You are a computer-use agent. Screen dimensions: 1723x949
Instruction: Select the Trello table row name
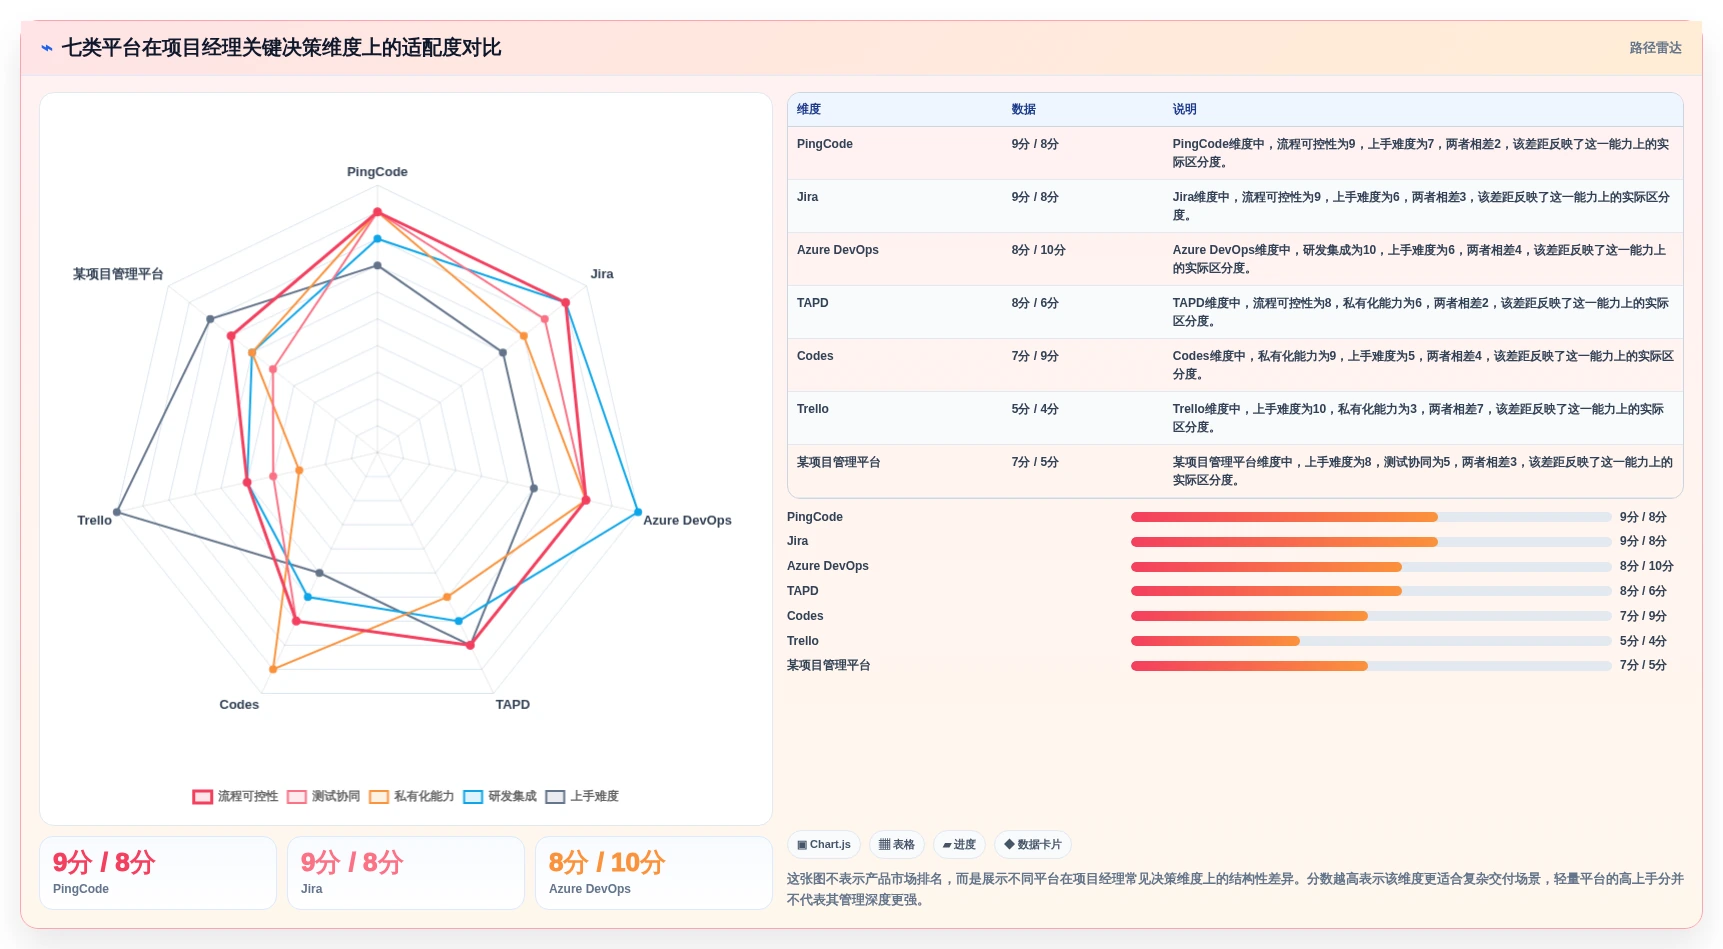pos(812,409)
